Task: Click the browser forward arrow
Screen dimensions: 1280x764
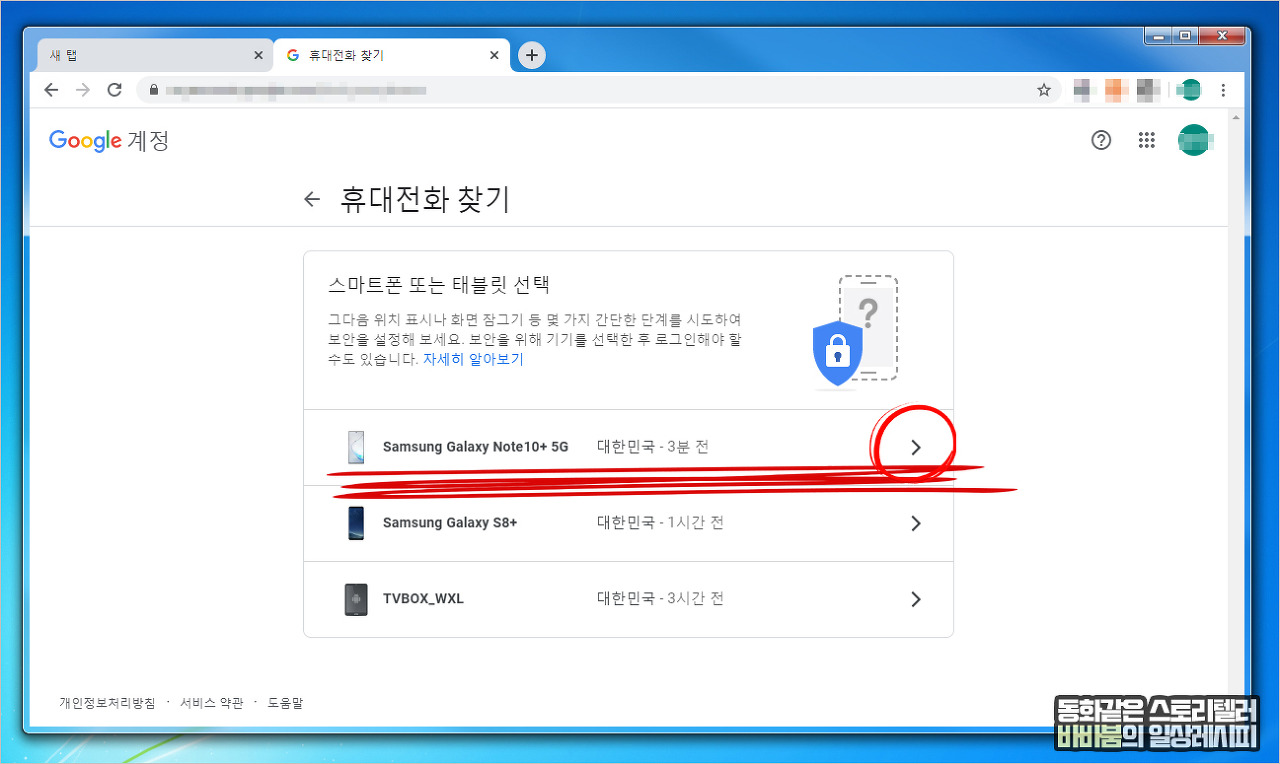Action: coord(83,90)
